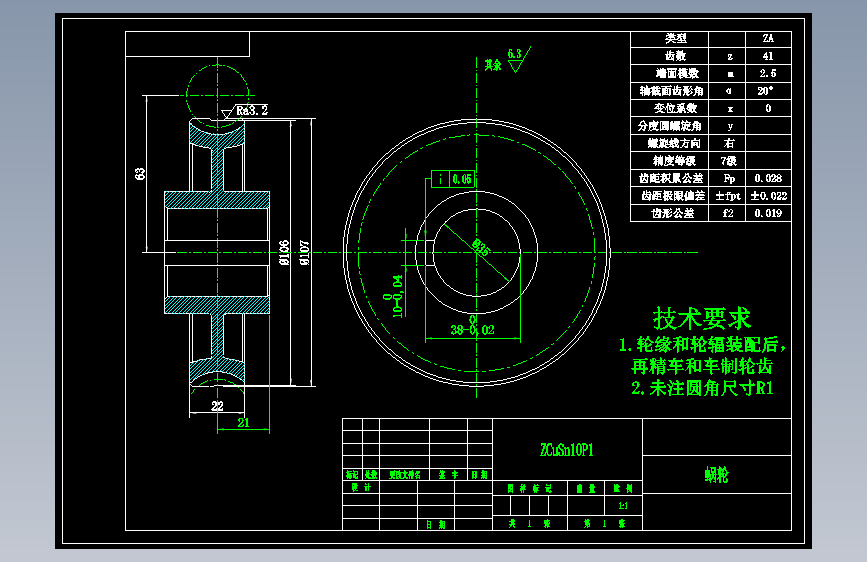Select the line 1.轮缘和轮辐装配后
The height and width of the screenshot is (562, 867).
[702, 345]
